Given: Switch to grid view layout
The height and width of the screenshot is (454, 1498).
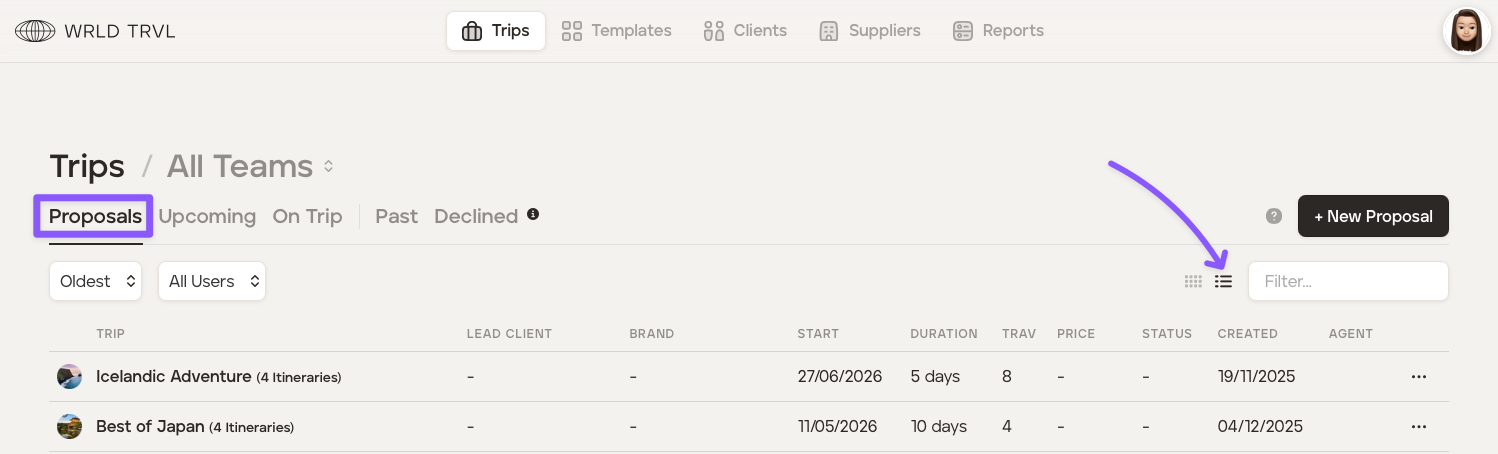Looking at the screenshot, I should pos(1193,282).
